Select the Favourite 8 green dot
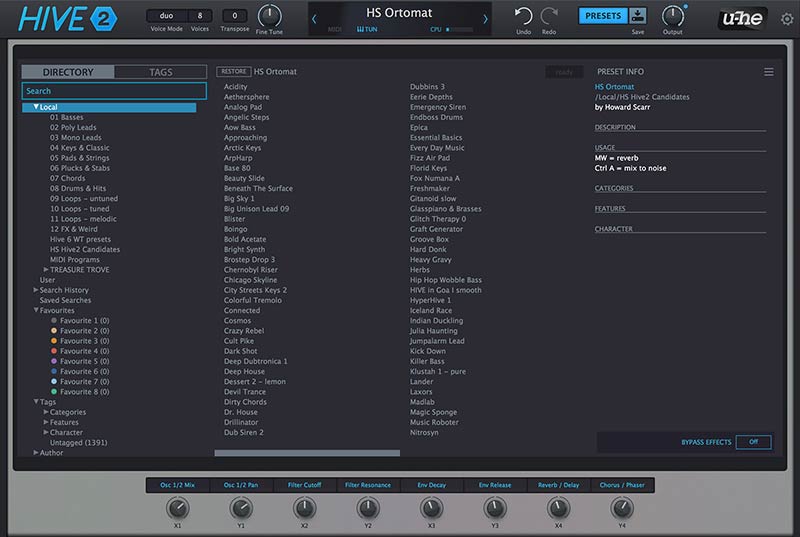This screenshot has width=800, height=537. 54,392
